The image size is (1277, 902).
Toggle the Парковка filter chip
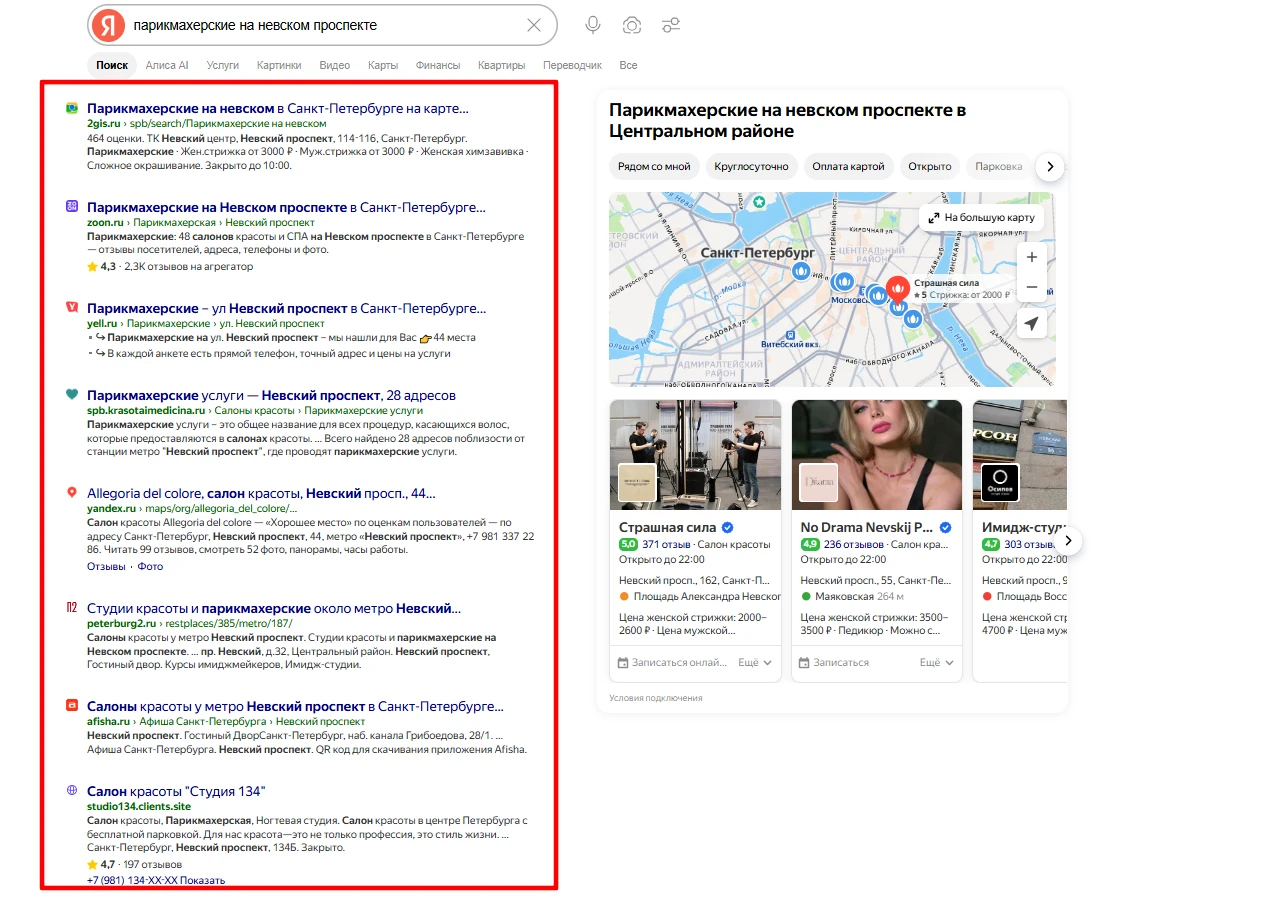click(998, 167)
